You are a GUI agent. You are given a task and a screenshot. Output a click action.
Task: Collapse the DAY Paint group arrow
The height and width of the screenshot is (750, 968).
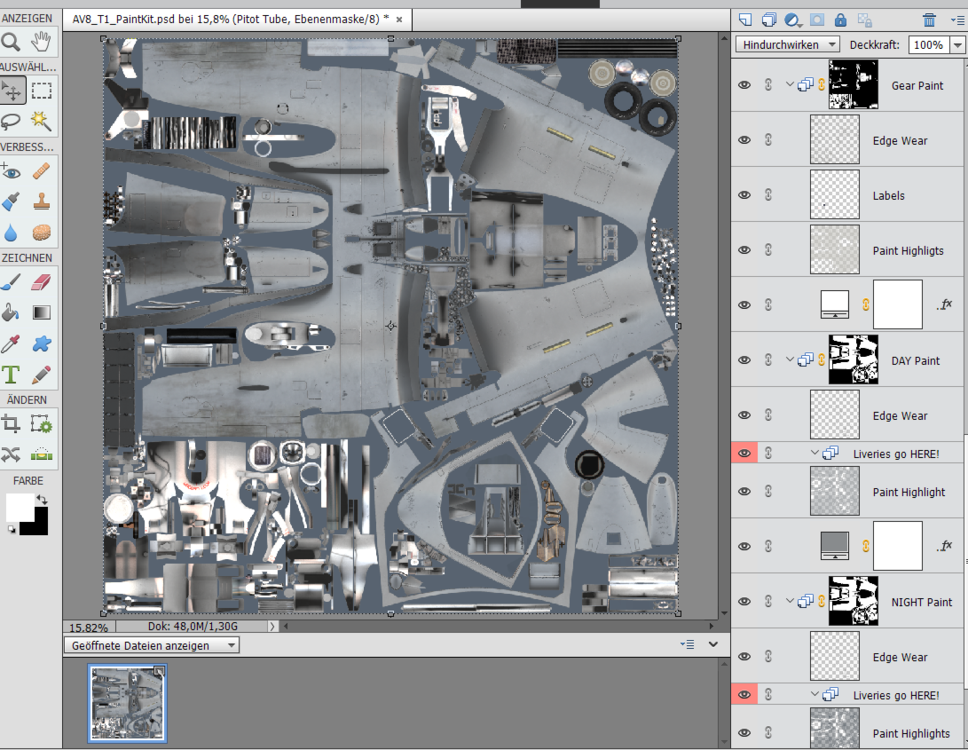coord(790,361)
